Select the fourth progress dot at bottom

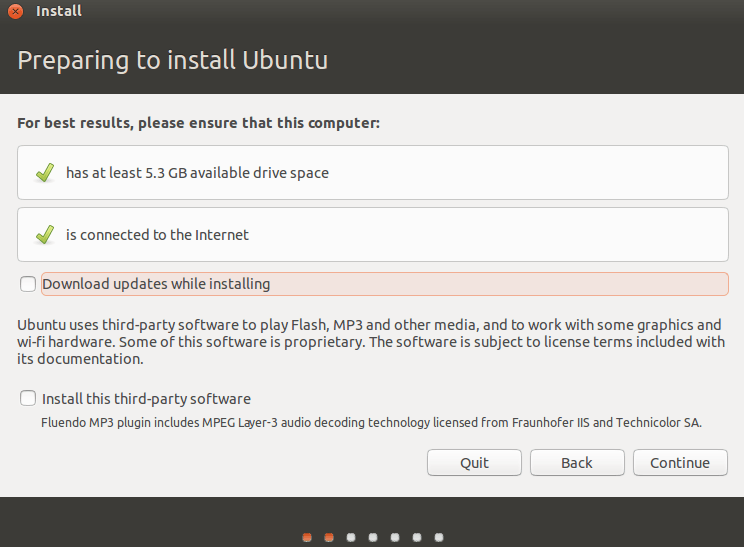373,537
